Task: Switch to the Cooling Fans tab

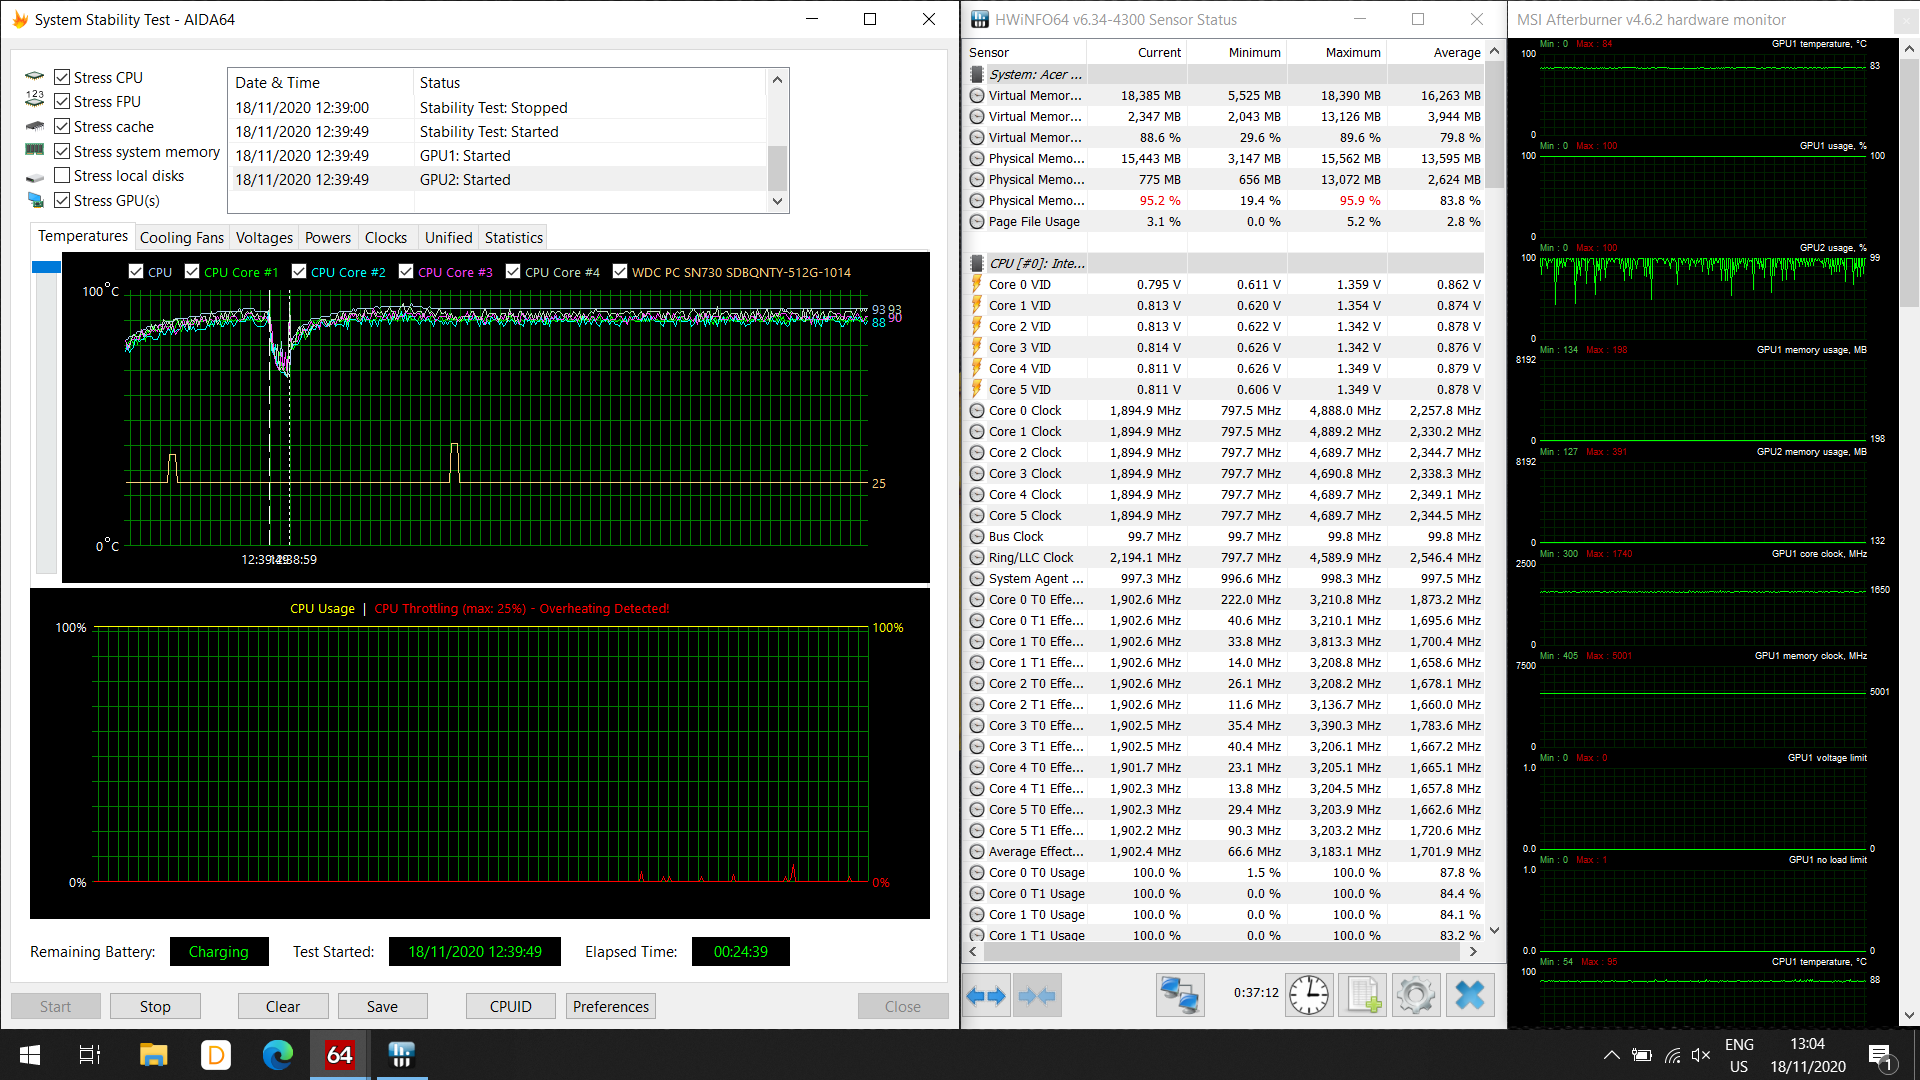Action: pyautogui.click(x=182, y=238)
